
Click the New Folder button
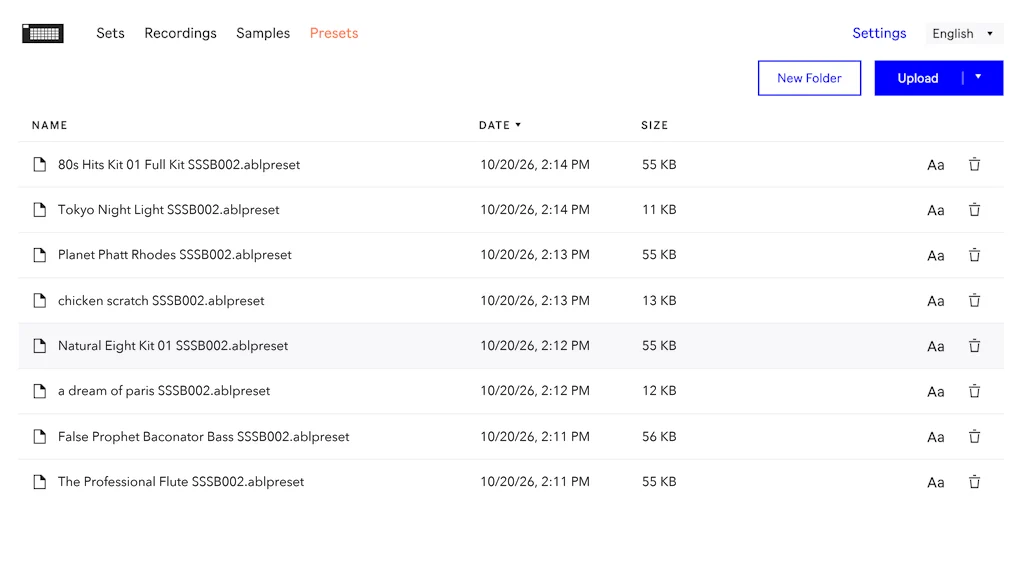pos(809,78)
